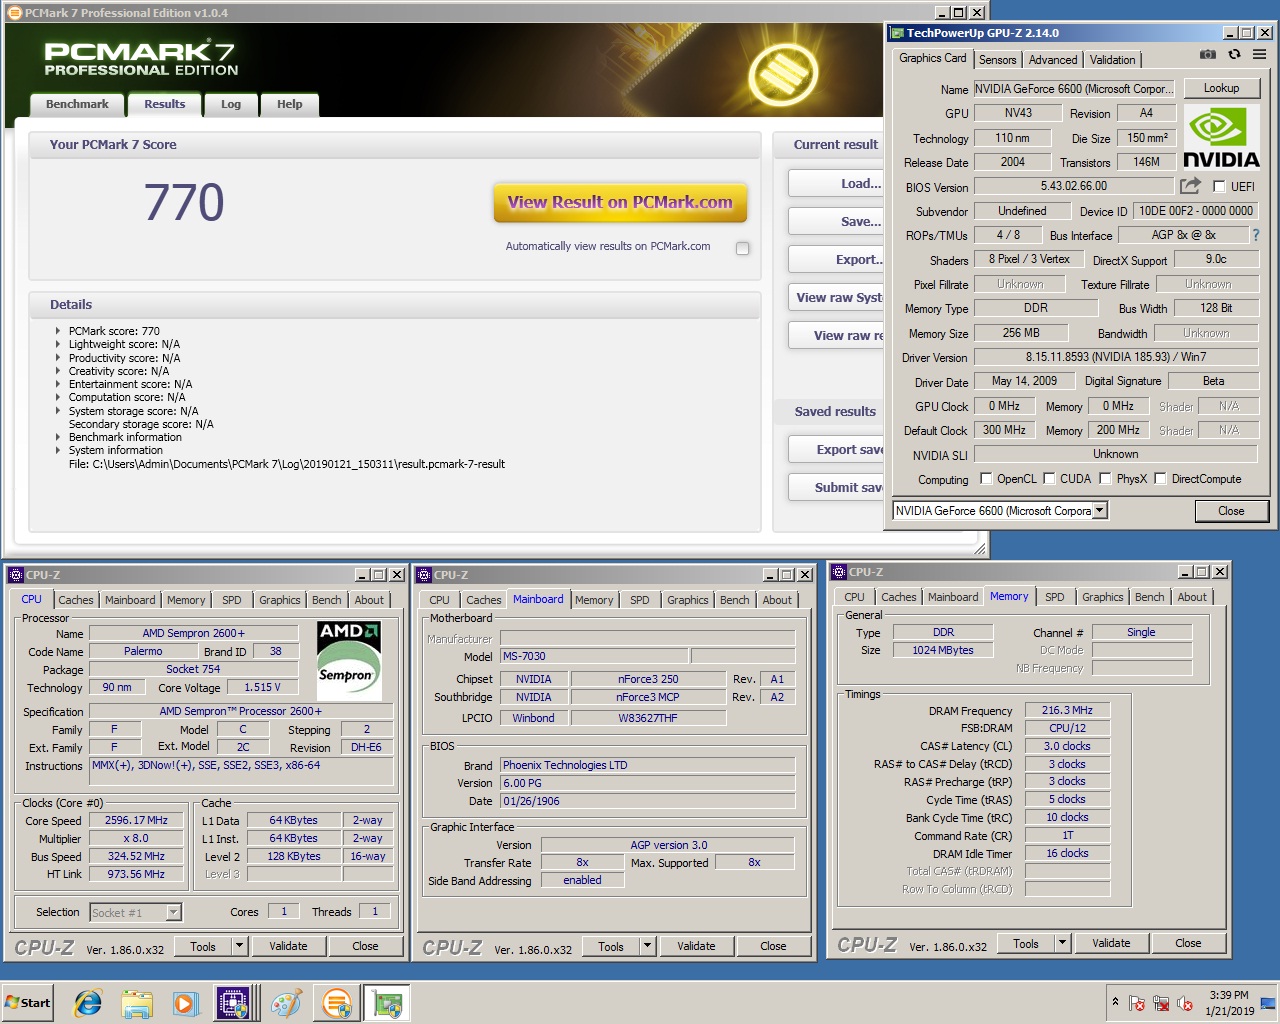The image size is (1280, 1024).
Task: Click the Action Center flag tray icon
Action: point(1137,1003)
